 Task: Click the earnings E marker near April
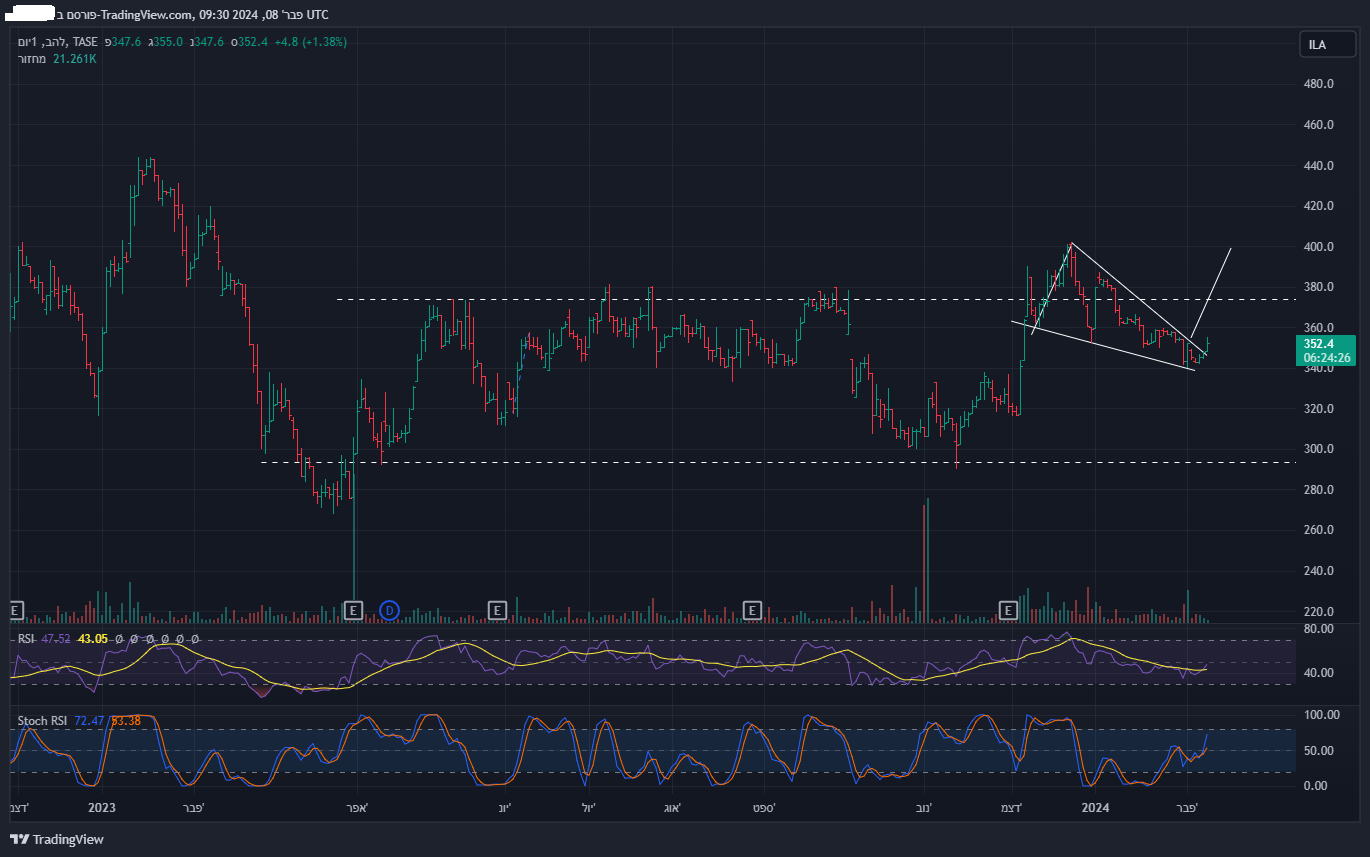tap(352, 610)
